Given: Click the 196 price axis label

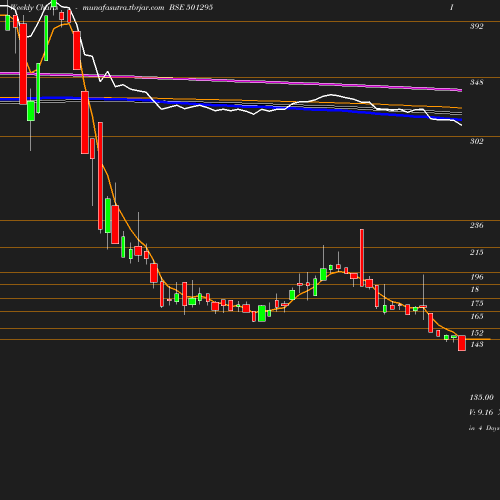Looking at the screenshot, I should coord(476,277).
